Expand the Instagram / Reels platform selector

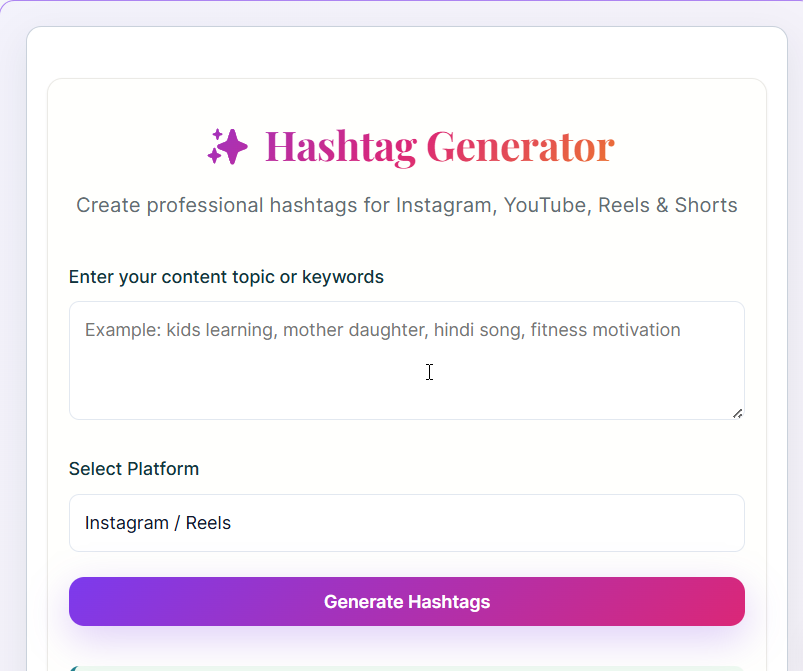pos(406,522)
